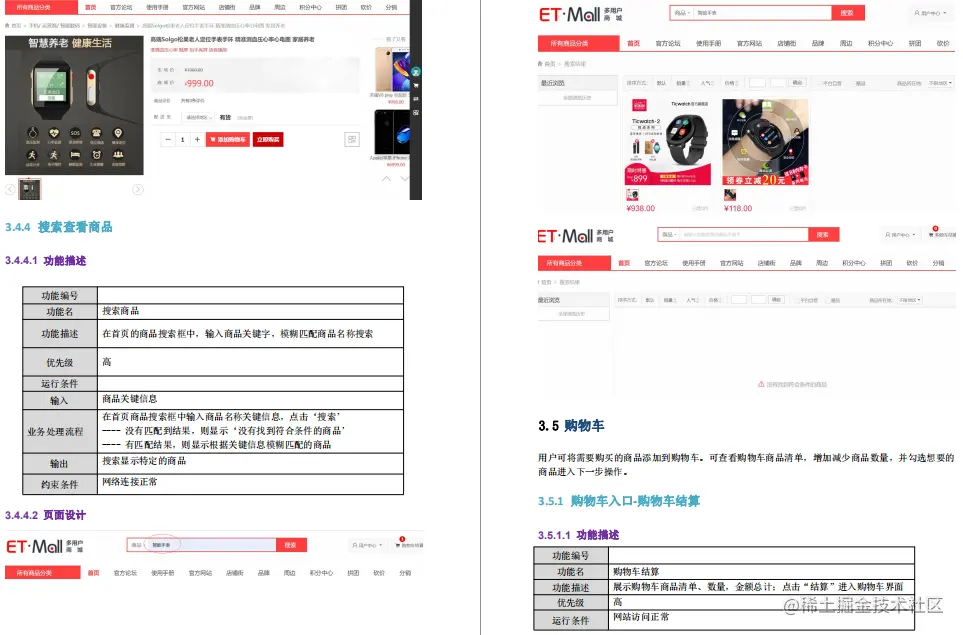
Task: Click the minimum price field in watch results screenshot
Action: (x=757, y=83)
